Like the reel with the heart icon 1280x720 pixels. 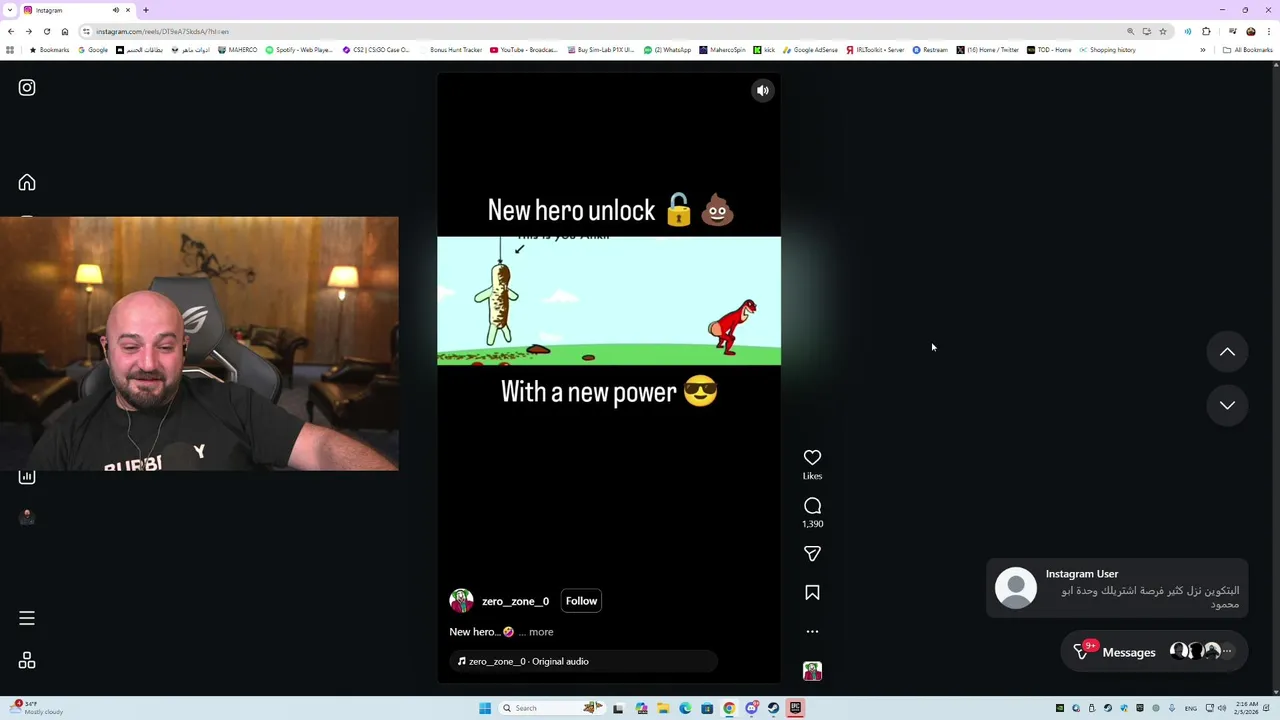812,457
